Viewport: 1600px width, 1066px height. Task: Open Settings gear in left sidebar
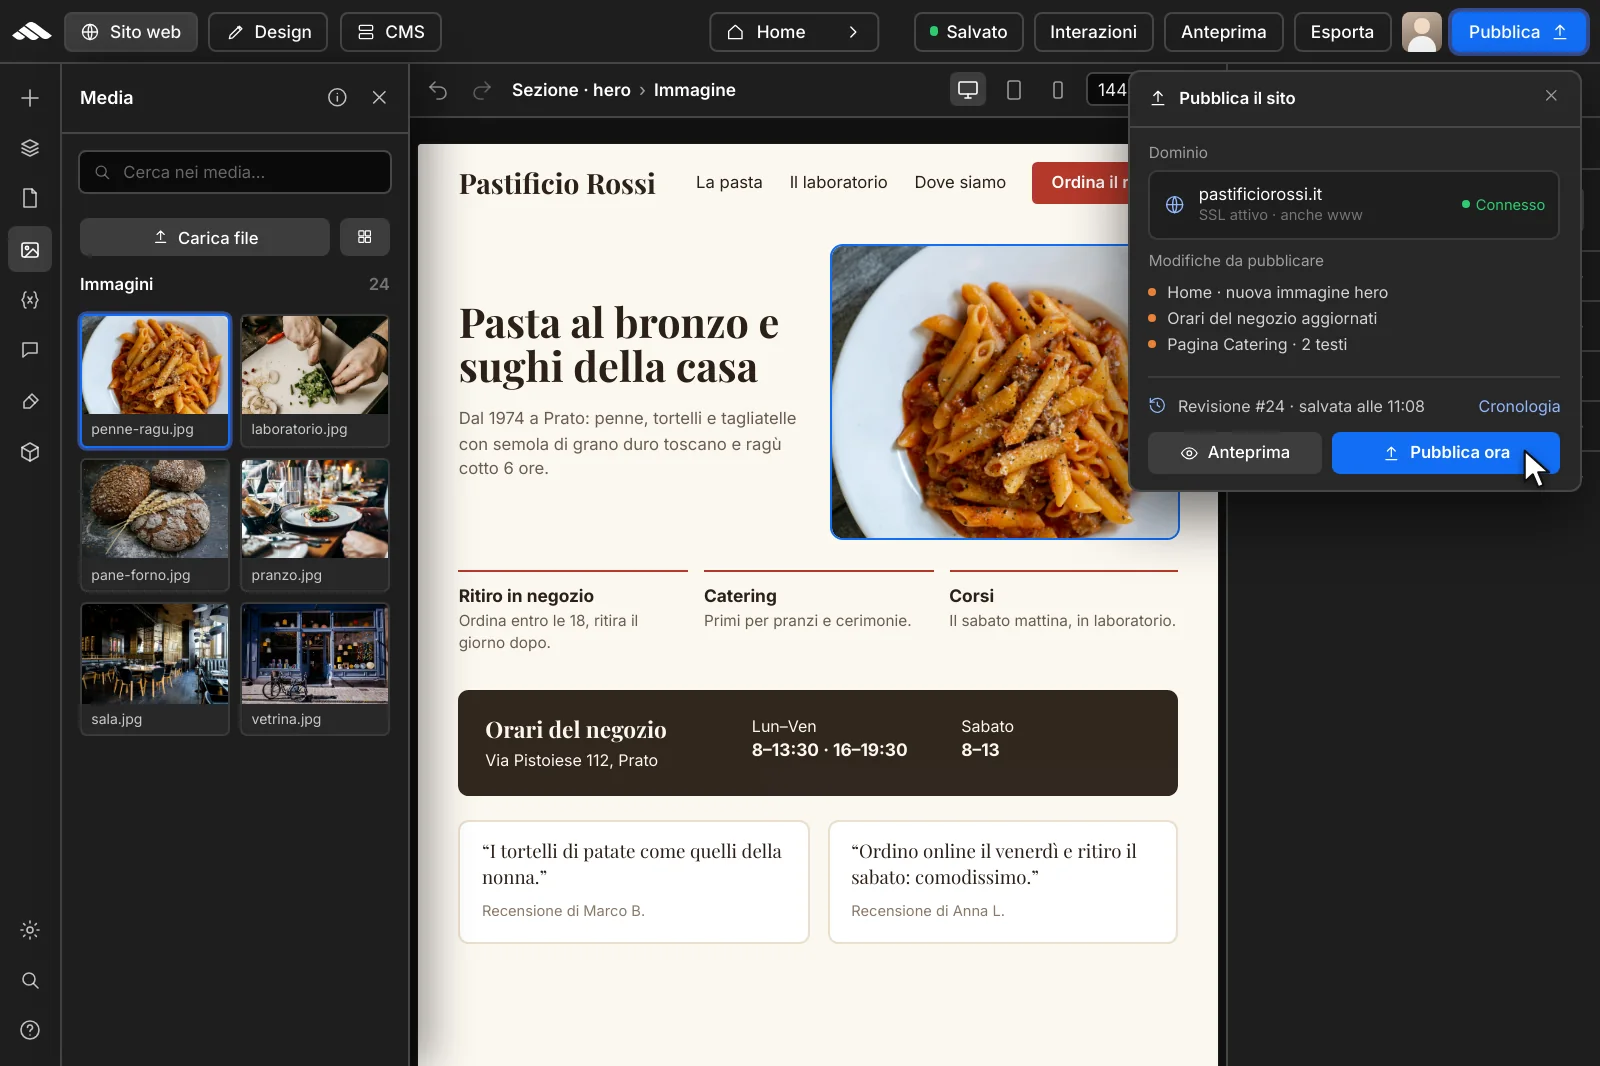point(30,930)
